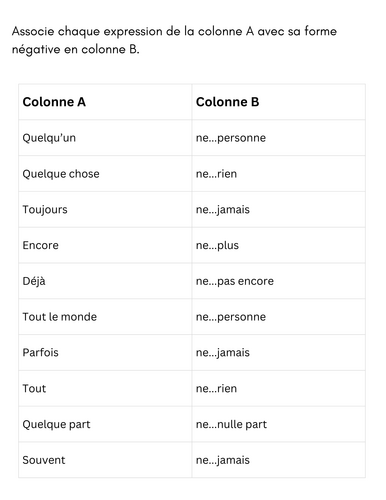Select the ne...plus cell
Viewport: 386px width, 500px height.
tap(279, 245)
